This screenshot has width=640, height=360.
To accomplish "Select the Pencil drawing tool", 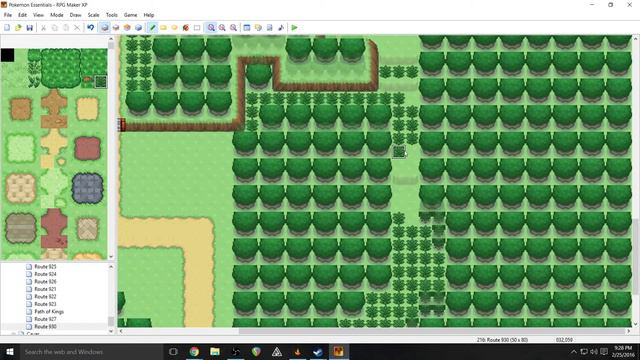I will pyautogui.click(x=152, y=28).
